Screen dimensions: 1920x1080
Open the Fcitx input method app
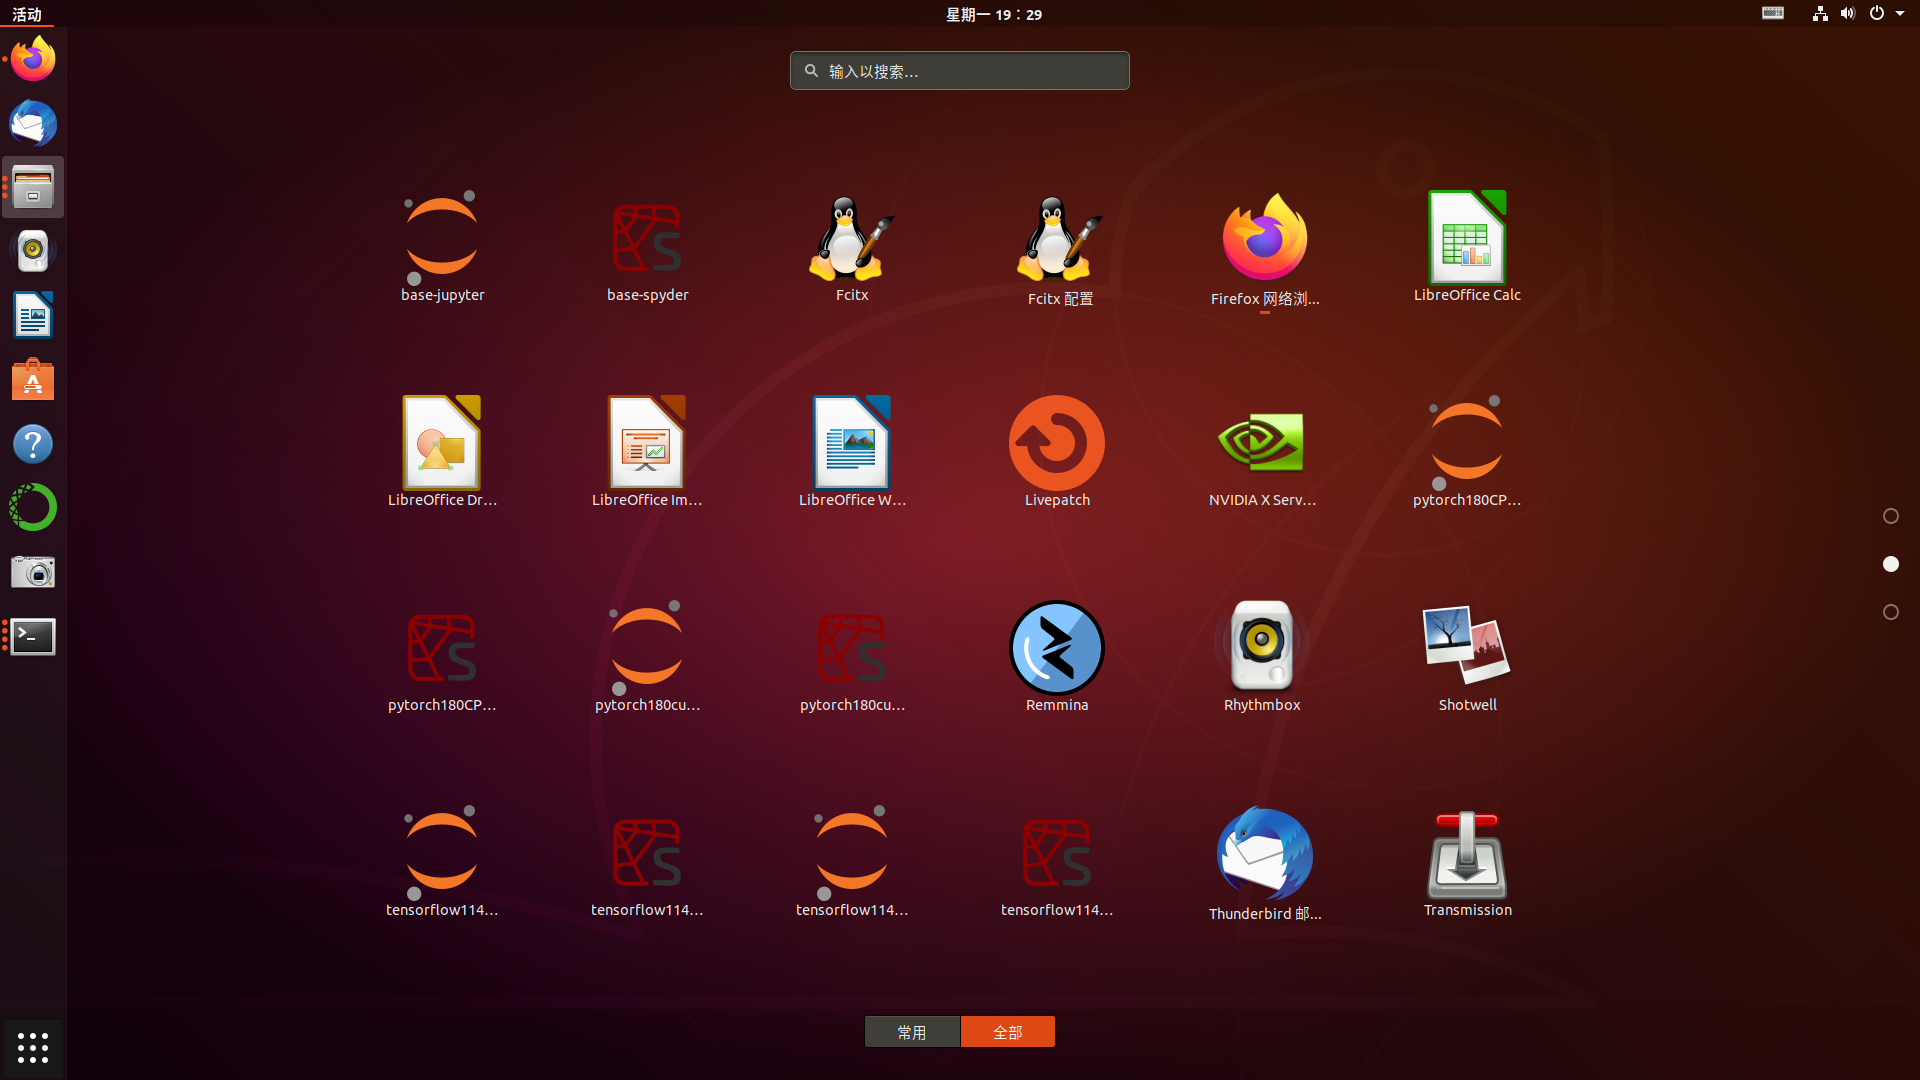[852, 247]
